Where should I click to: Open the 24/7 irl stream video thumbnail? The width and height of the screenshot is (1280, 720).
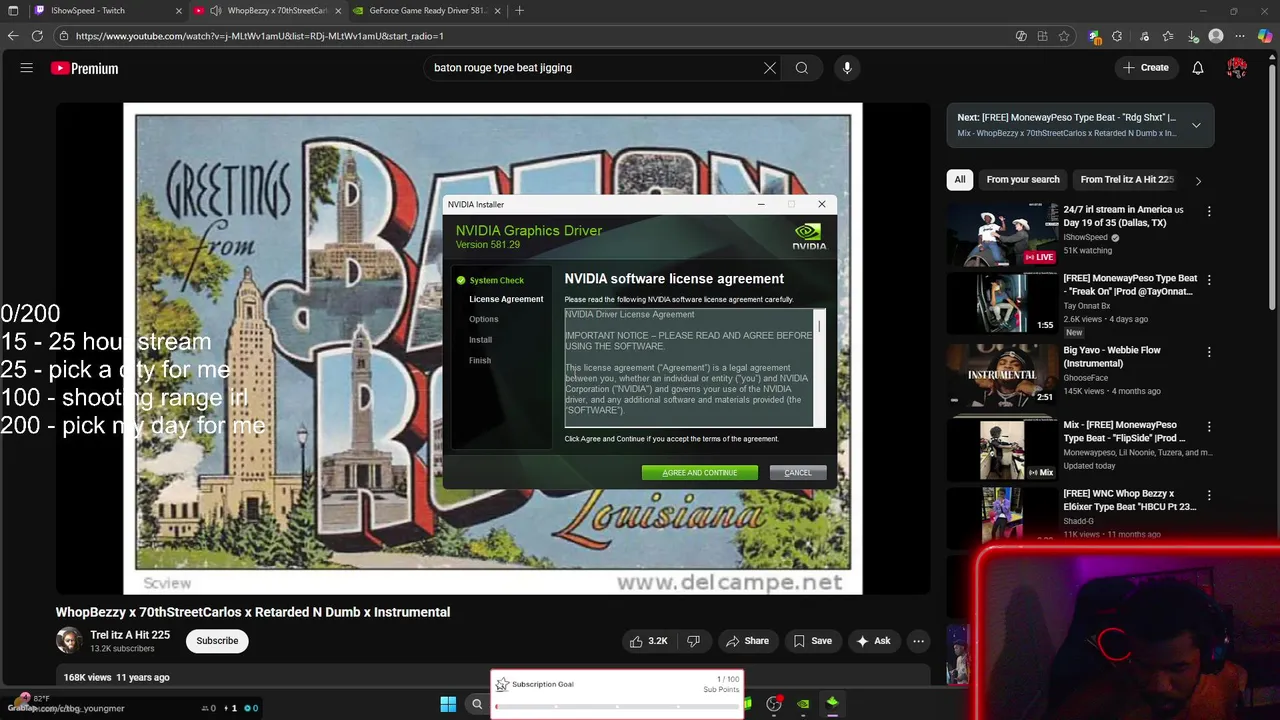click(x=1002, y=235)
